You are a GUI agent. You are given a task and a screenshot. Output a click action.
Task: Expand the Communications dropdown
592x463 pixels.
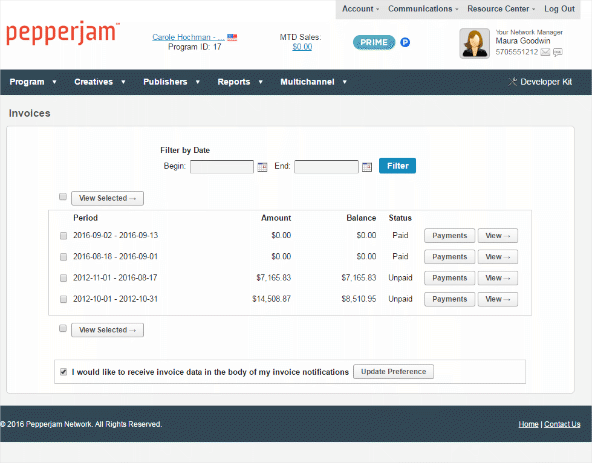pyautogui.click(x=423, y=9)
